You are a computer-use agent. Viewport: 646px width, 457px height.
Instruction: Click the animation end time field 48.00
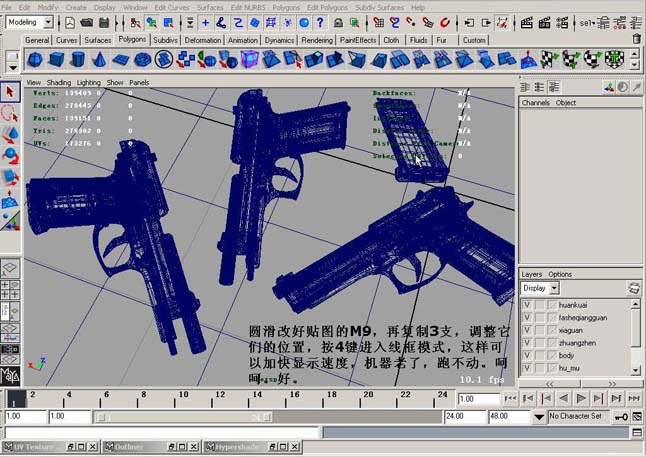pos(509,417)
